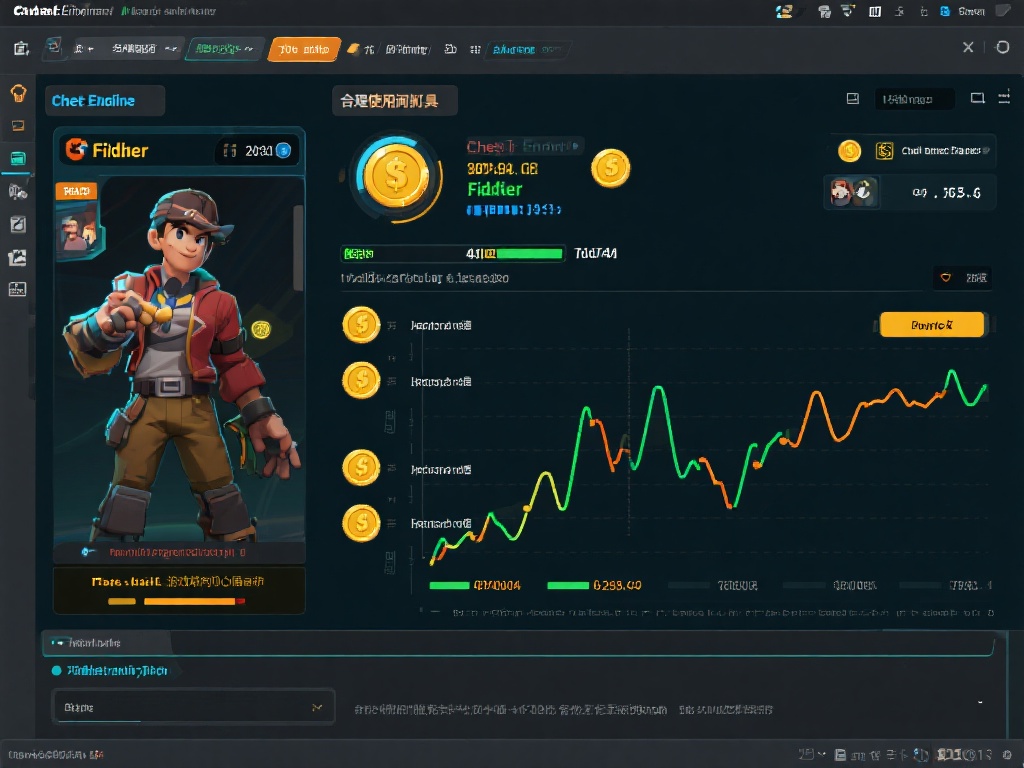Select the Chet Engine tab
The height and width of the screenshot is (768, 1024).
(104, 101)
